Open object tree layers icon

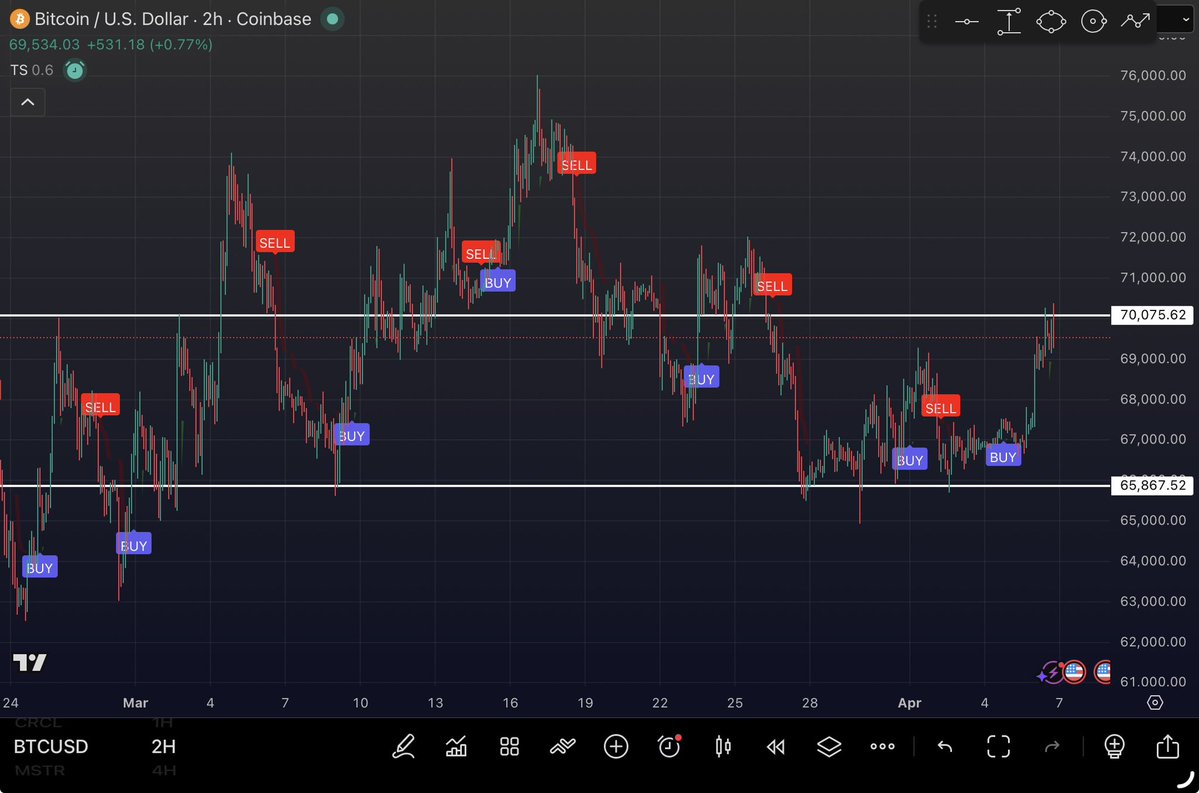(x=829, y=746)
